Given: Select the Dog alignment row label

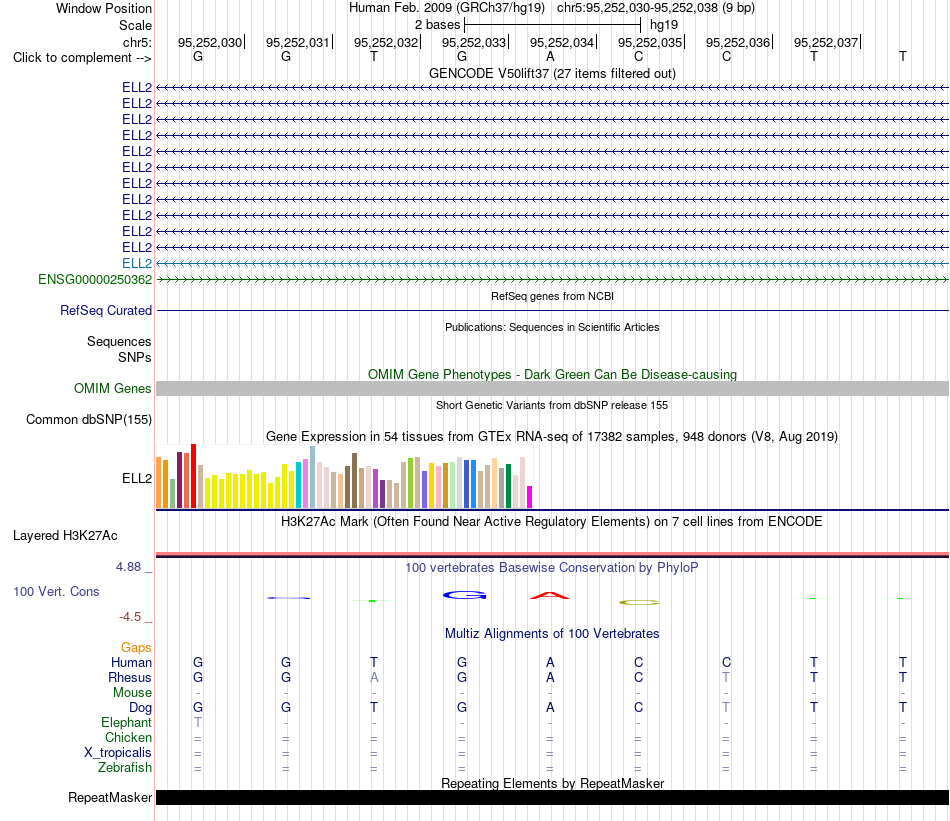Looking at the screenshot, I should [140, 708].
